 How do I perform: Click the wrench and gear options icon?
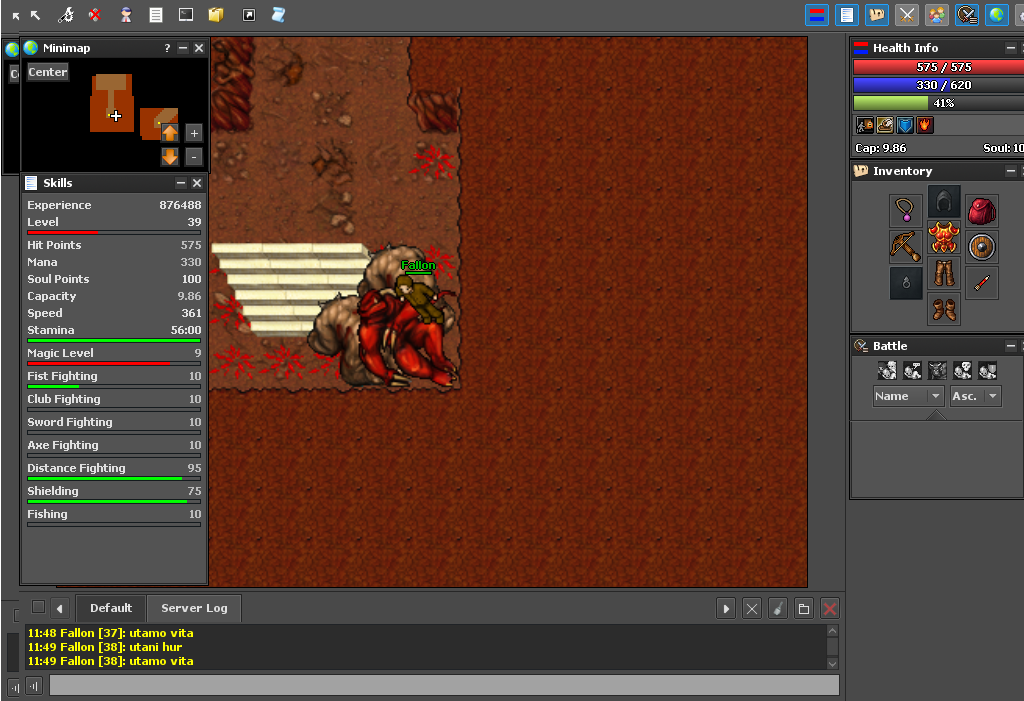[65, 14]
